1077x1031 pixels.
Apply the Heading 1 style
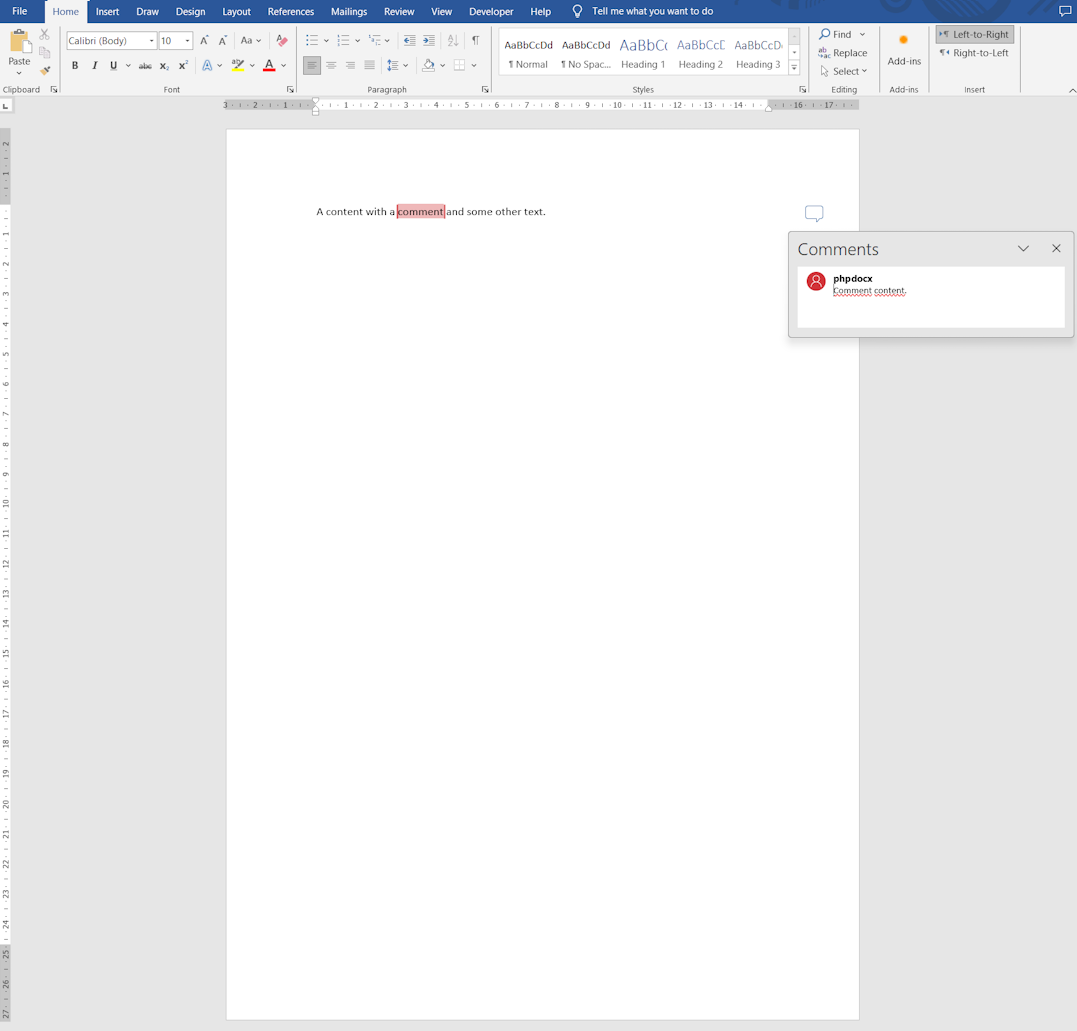[644, 54]
